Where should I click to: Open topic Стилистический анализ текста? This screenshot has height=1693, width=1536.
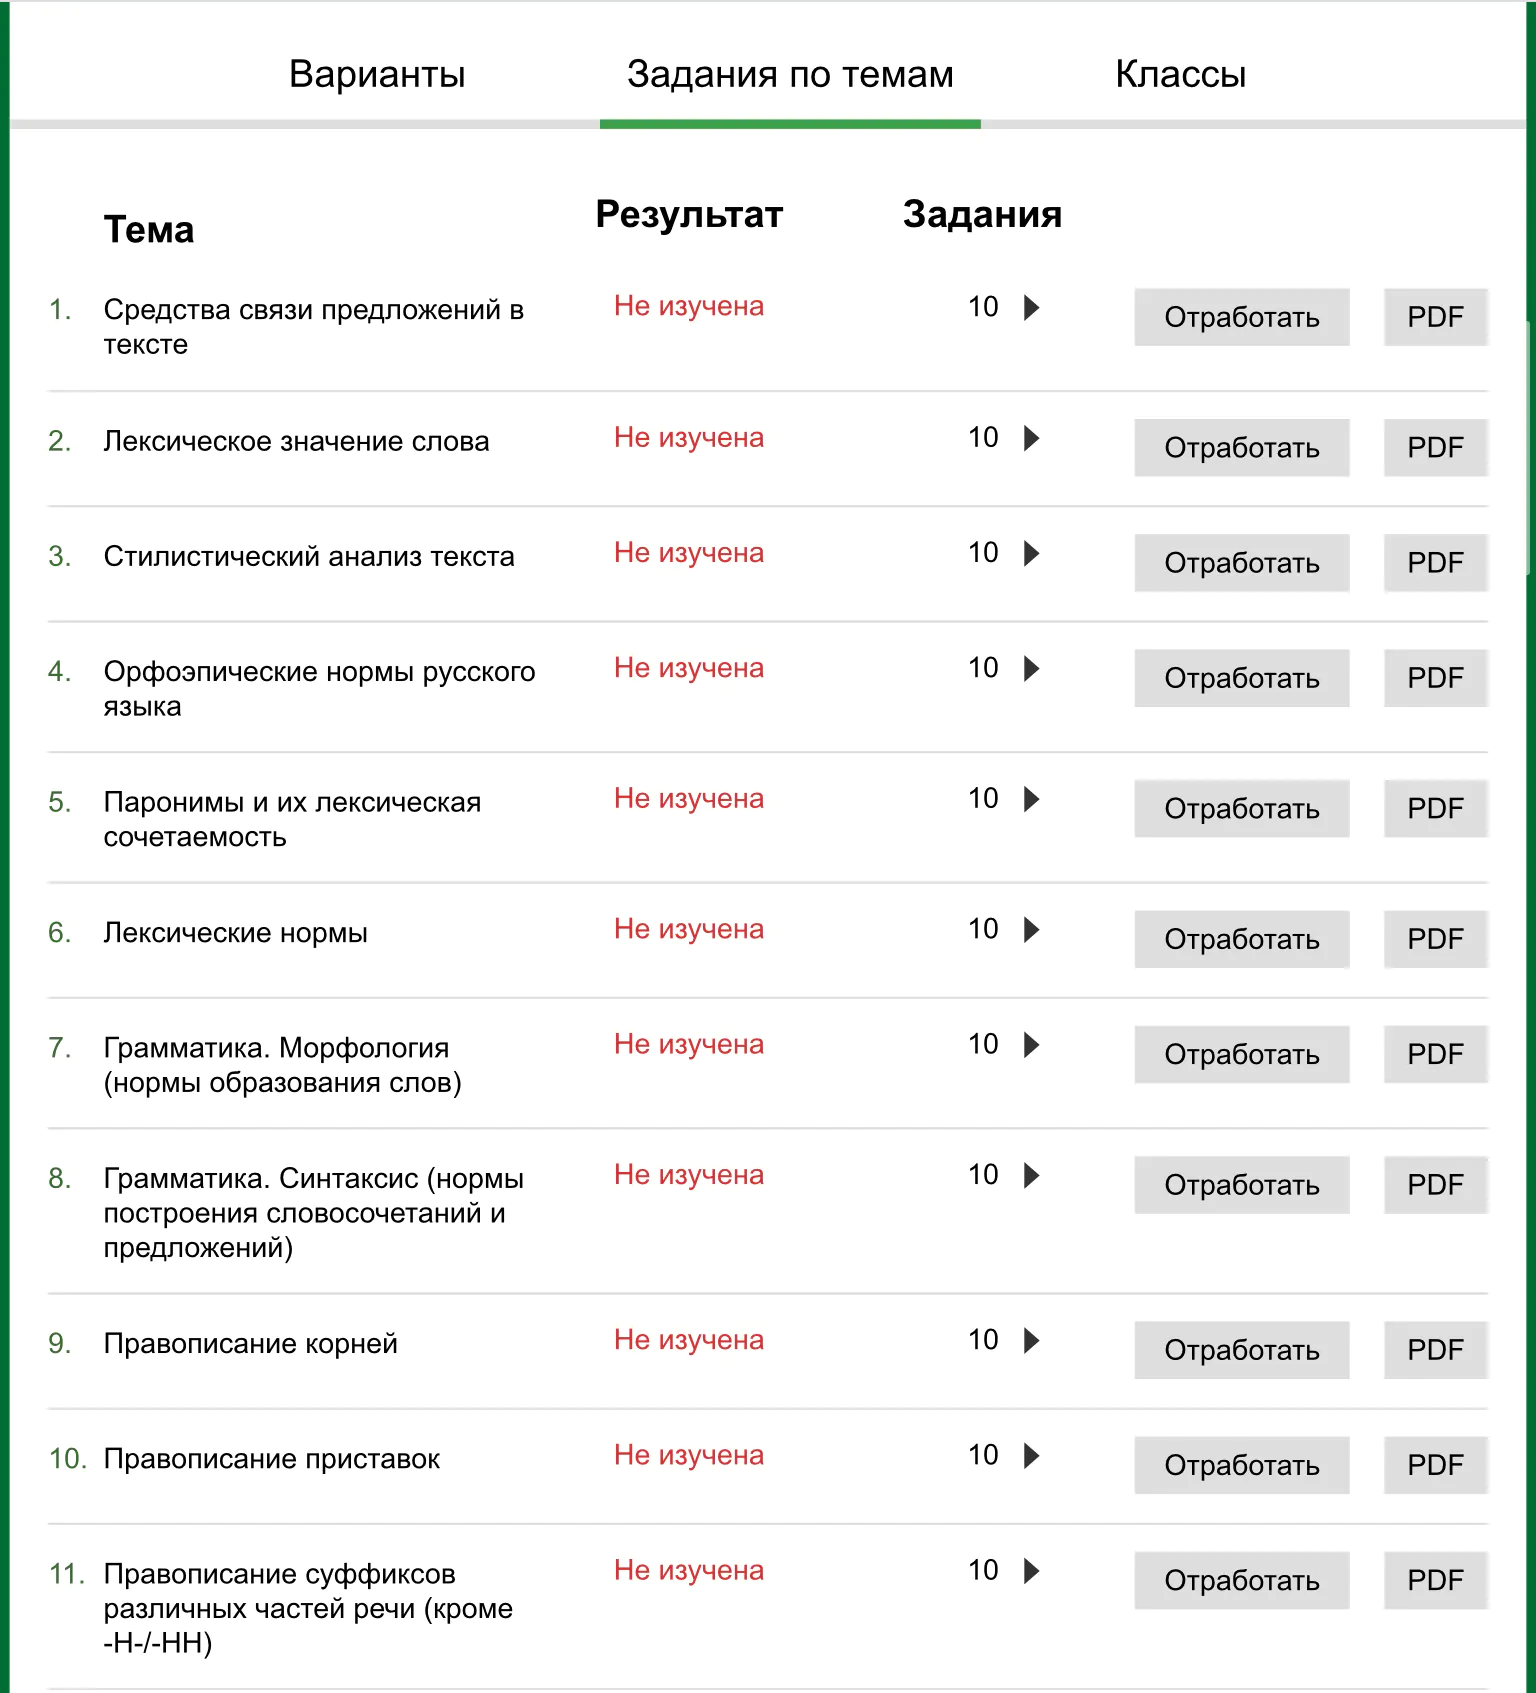pyautogui.click(x=309, y=556)
